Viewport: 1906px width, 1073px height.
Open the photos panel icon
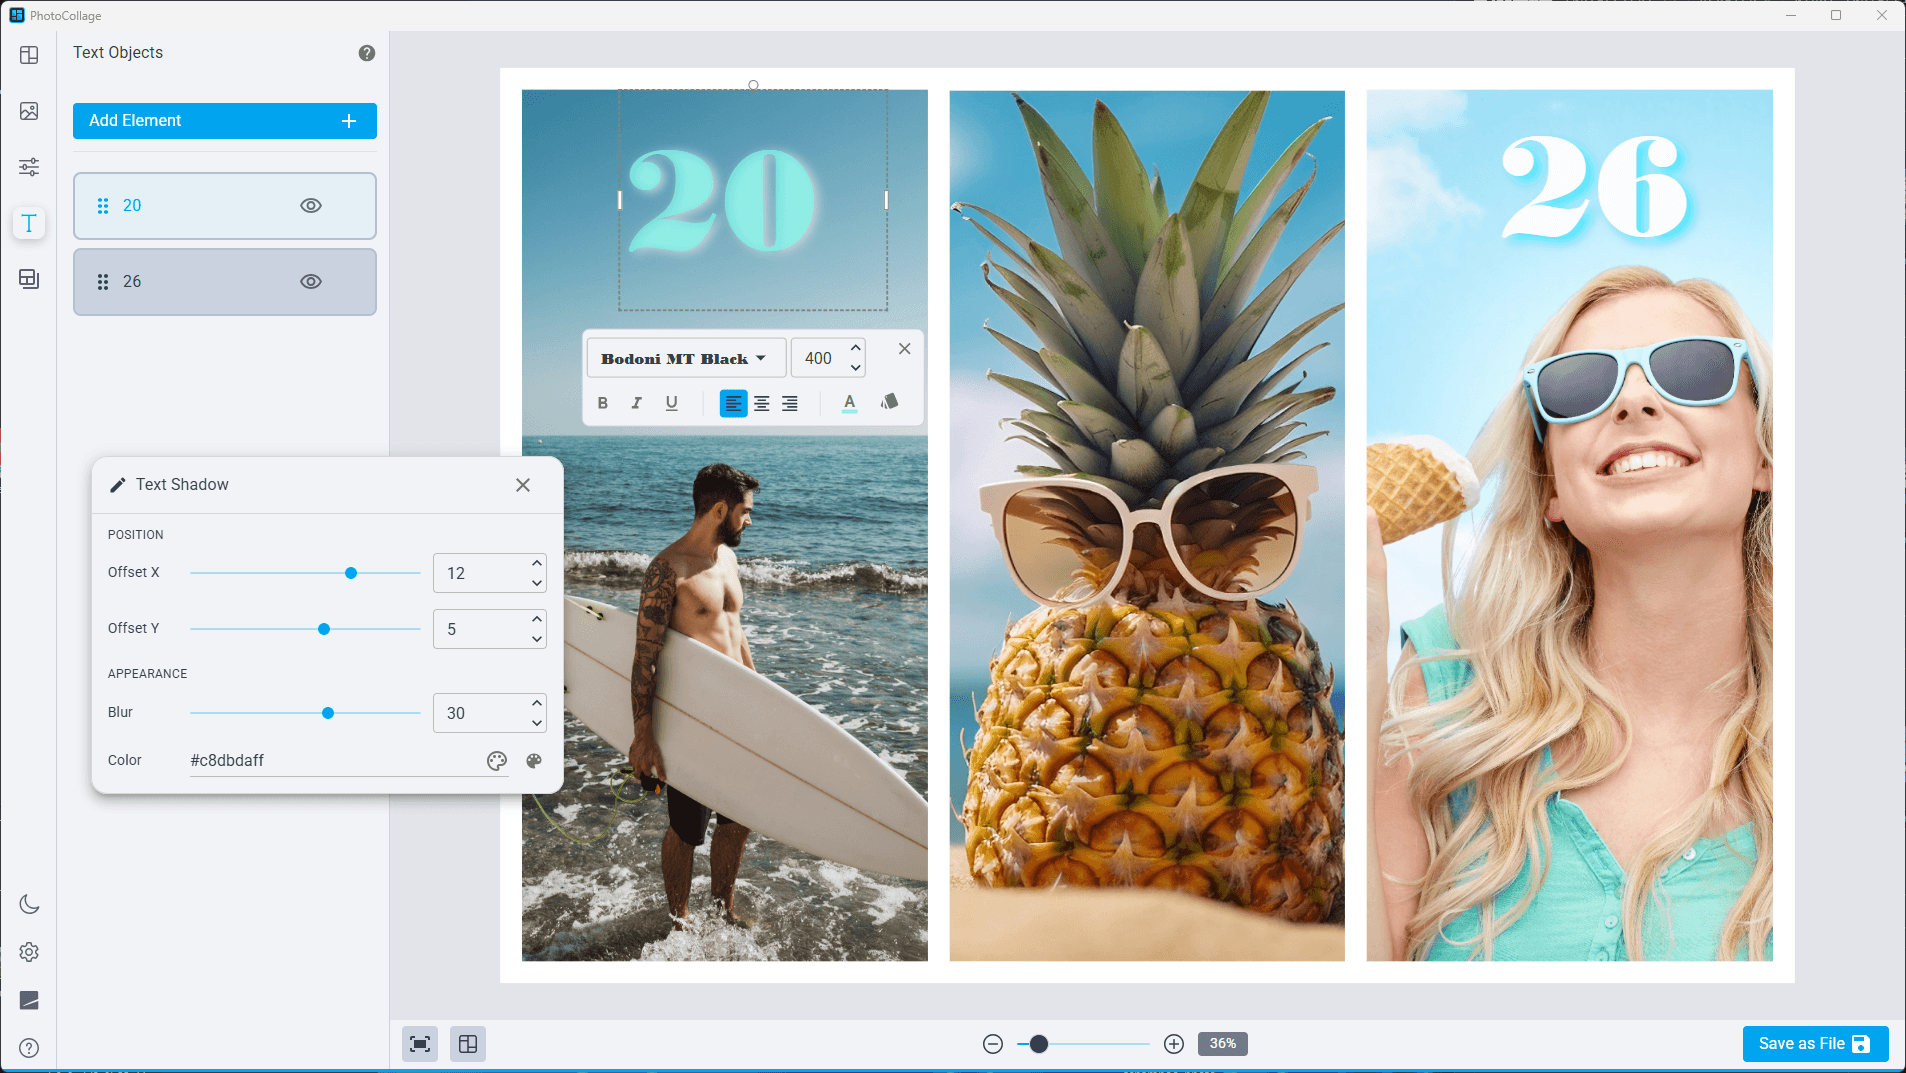[x=29, y=111]
